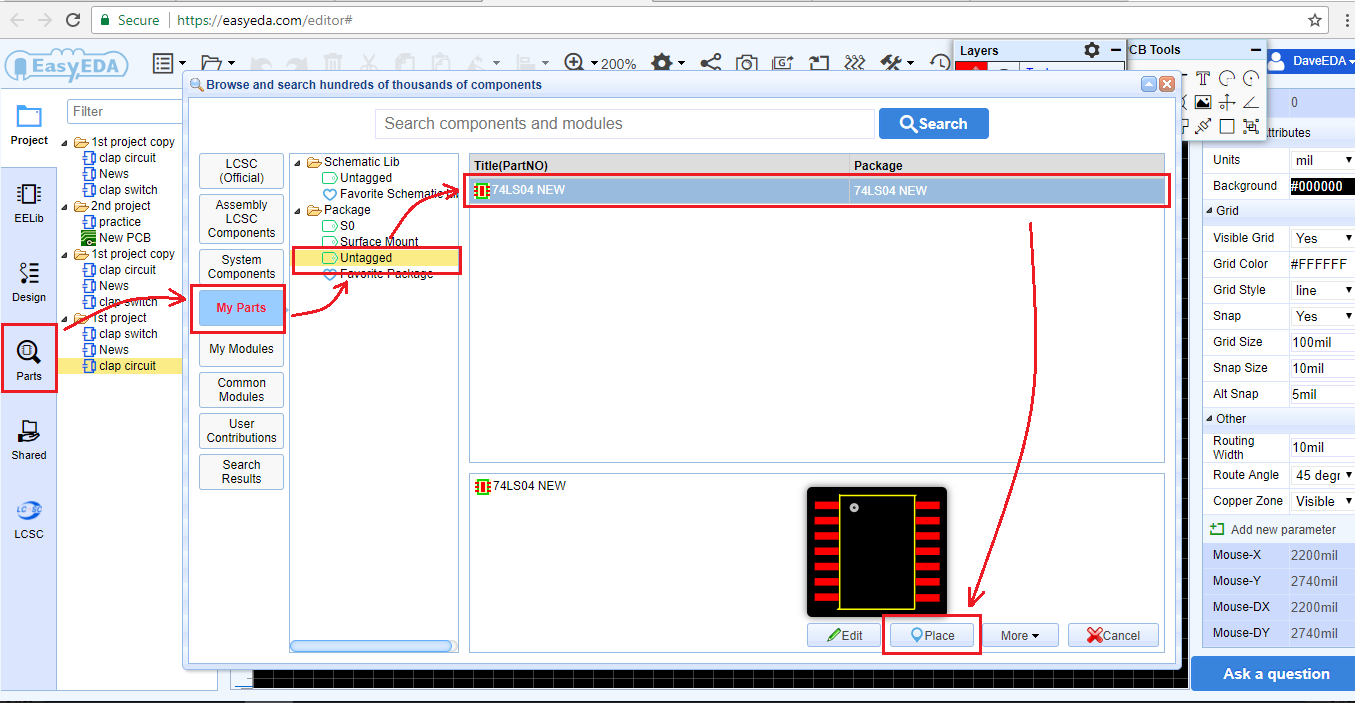Open the More dropdown button
1355x703 pixels.
(x=1018, y=635)
